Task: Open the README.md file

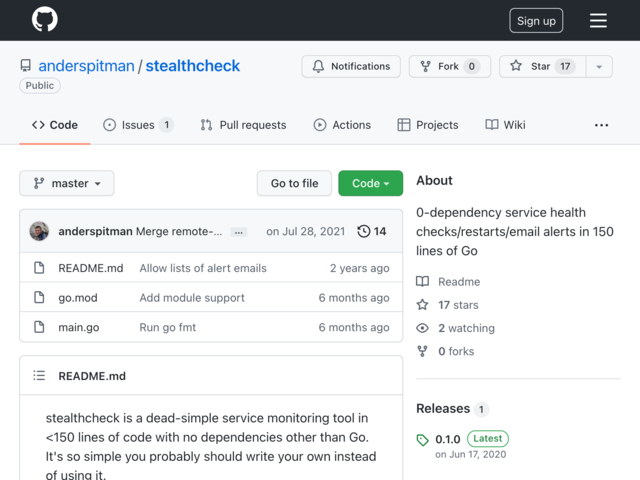Action: click(x=91, y=268)
